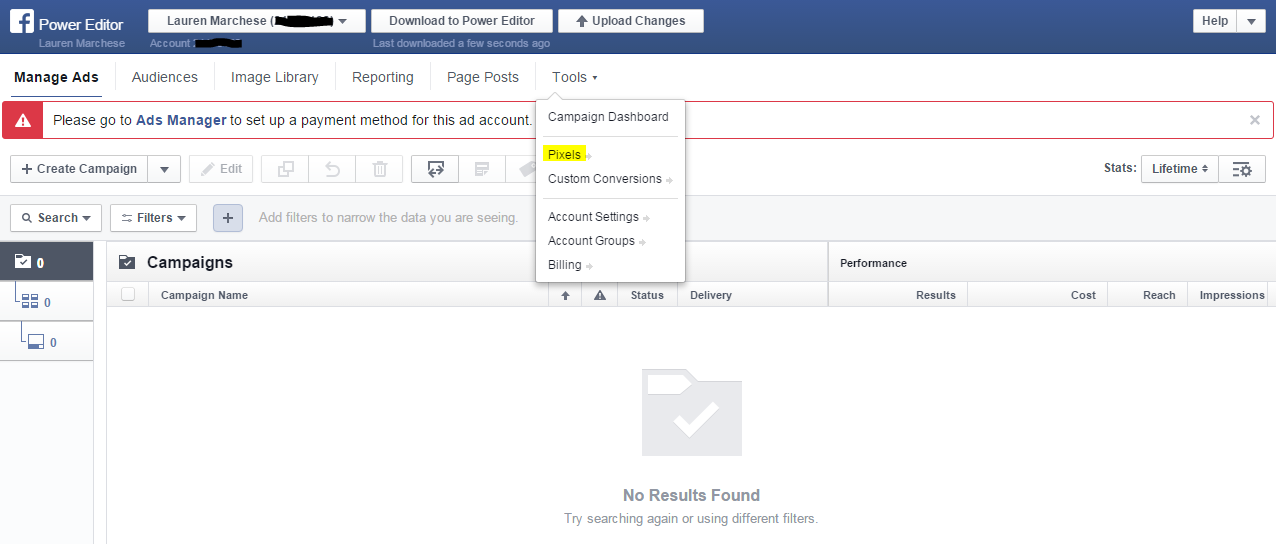Image resolution: width=1276 pixels, height=544 pixels.
Task: Switch to the Manage Ads tab
Action: click(57, 77)
